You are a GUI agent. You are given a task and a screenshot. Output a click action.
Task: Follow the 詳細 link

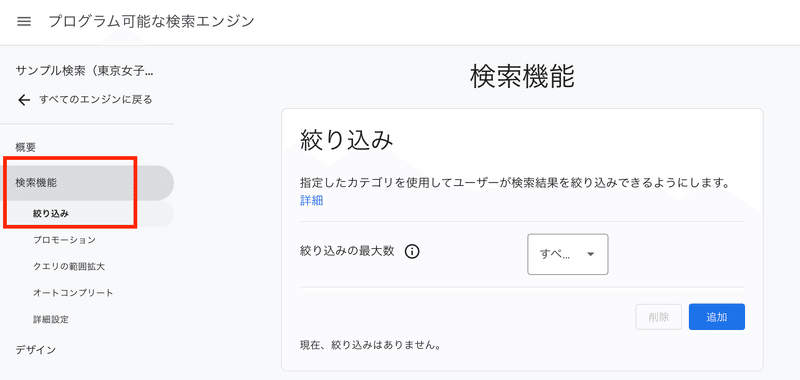[x=311, y=200]
